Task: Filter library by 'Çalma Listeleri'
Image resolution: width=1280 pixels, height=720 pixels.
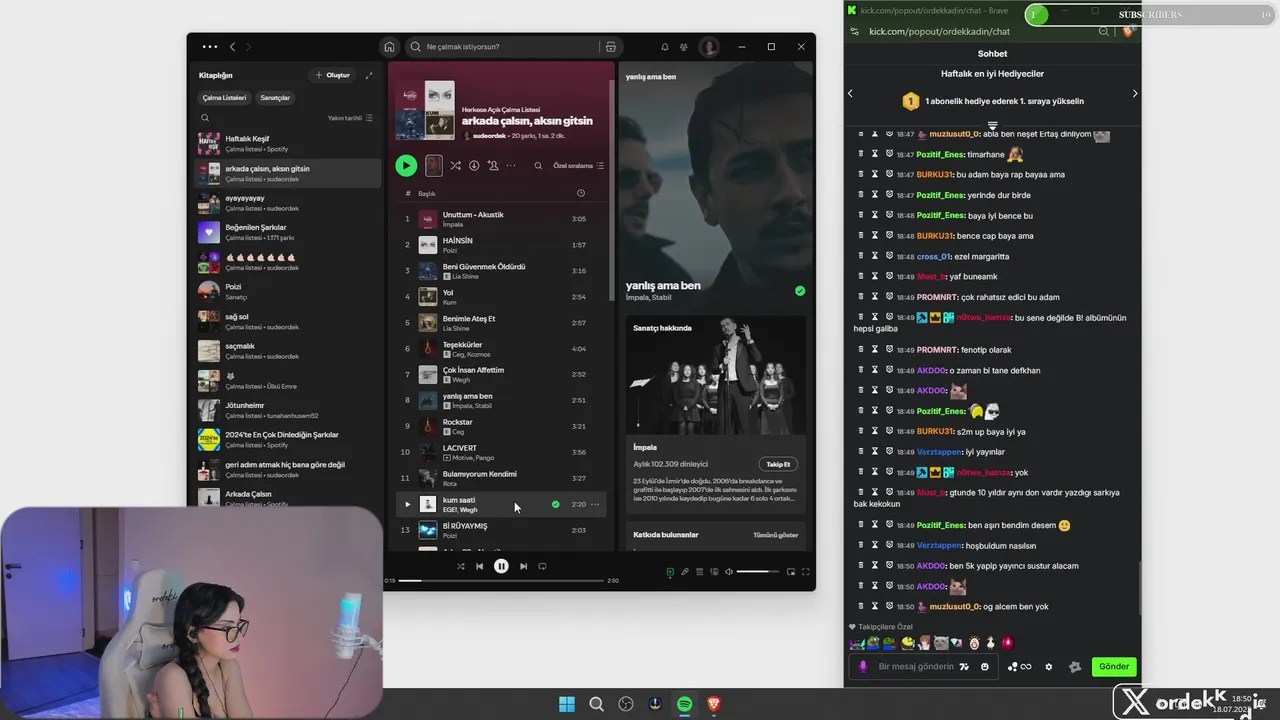Action: pyautogui.click(x=224, y=98)
